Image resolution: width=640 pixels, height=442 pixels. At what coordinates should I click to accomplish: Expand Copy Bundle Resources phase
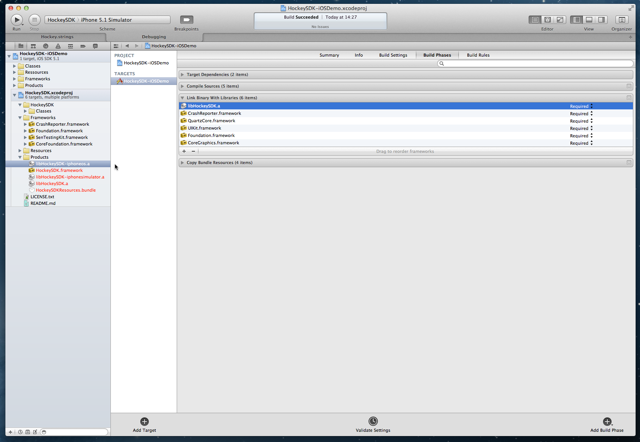[x=182, y=162]
